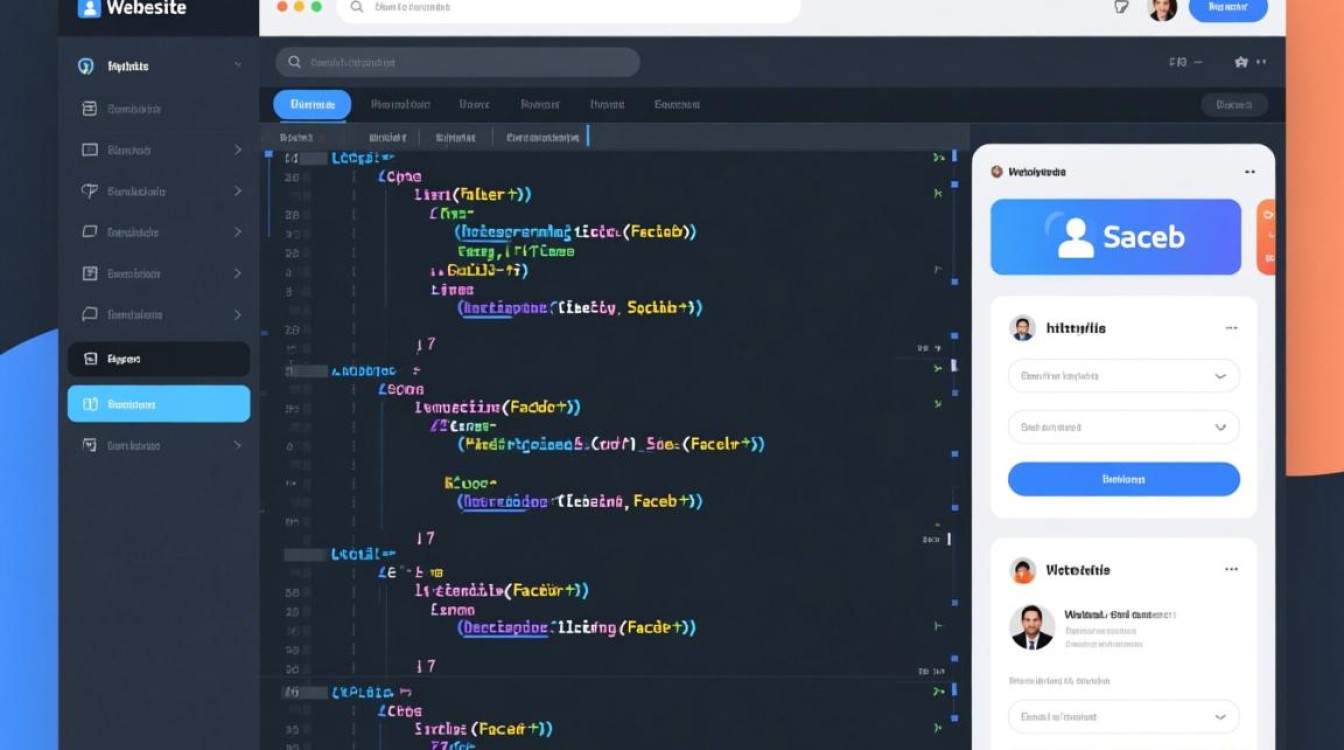Open the second dropdown in the hihtnfiis card
This screenshot has height=750, width=1344.
point(1124,427)
